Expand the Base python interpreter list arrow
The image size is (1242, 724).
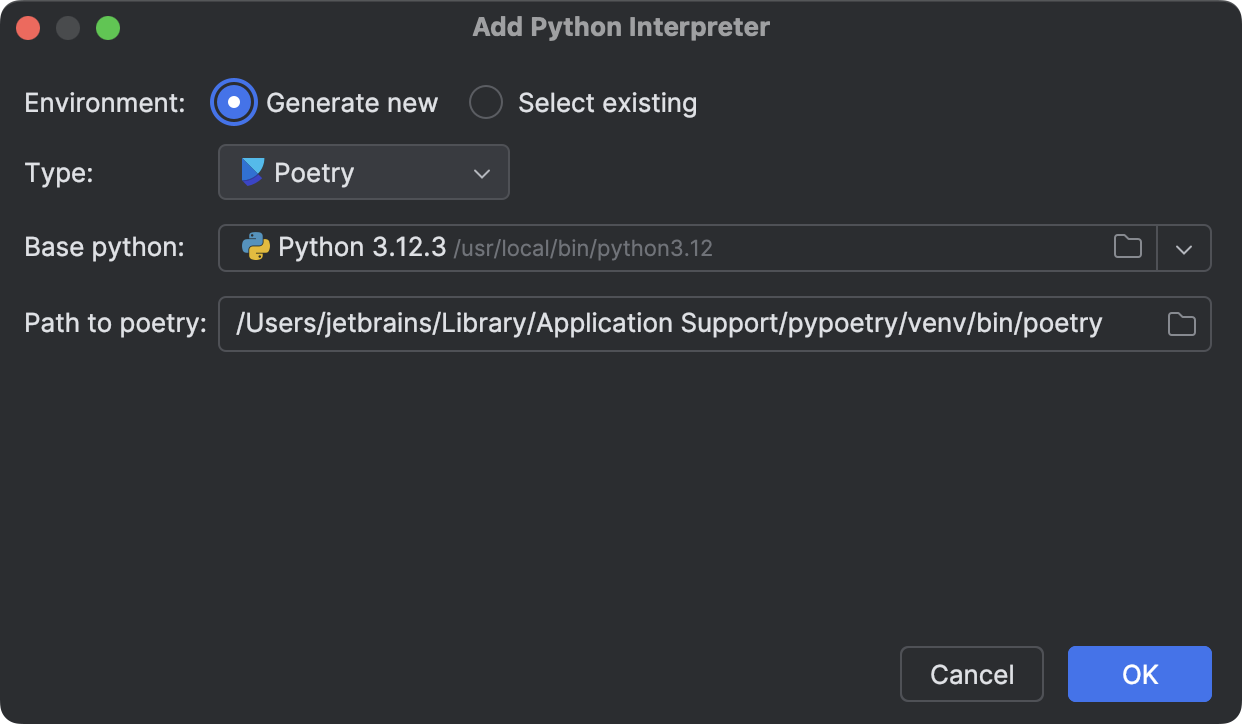[x=1184, y=249]
